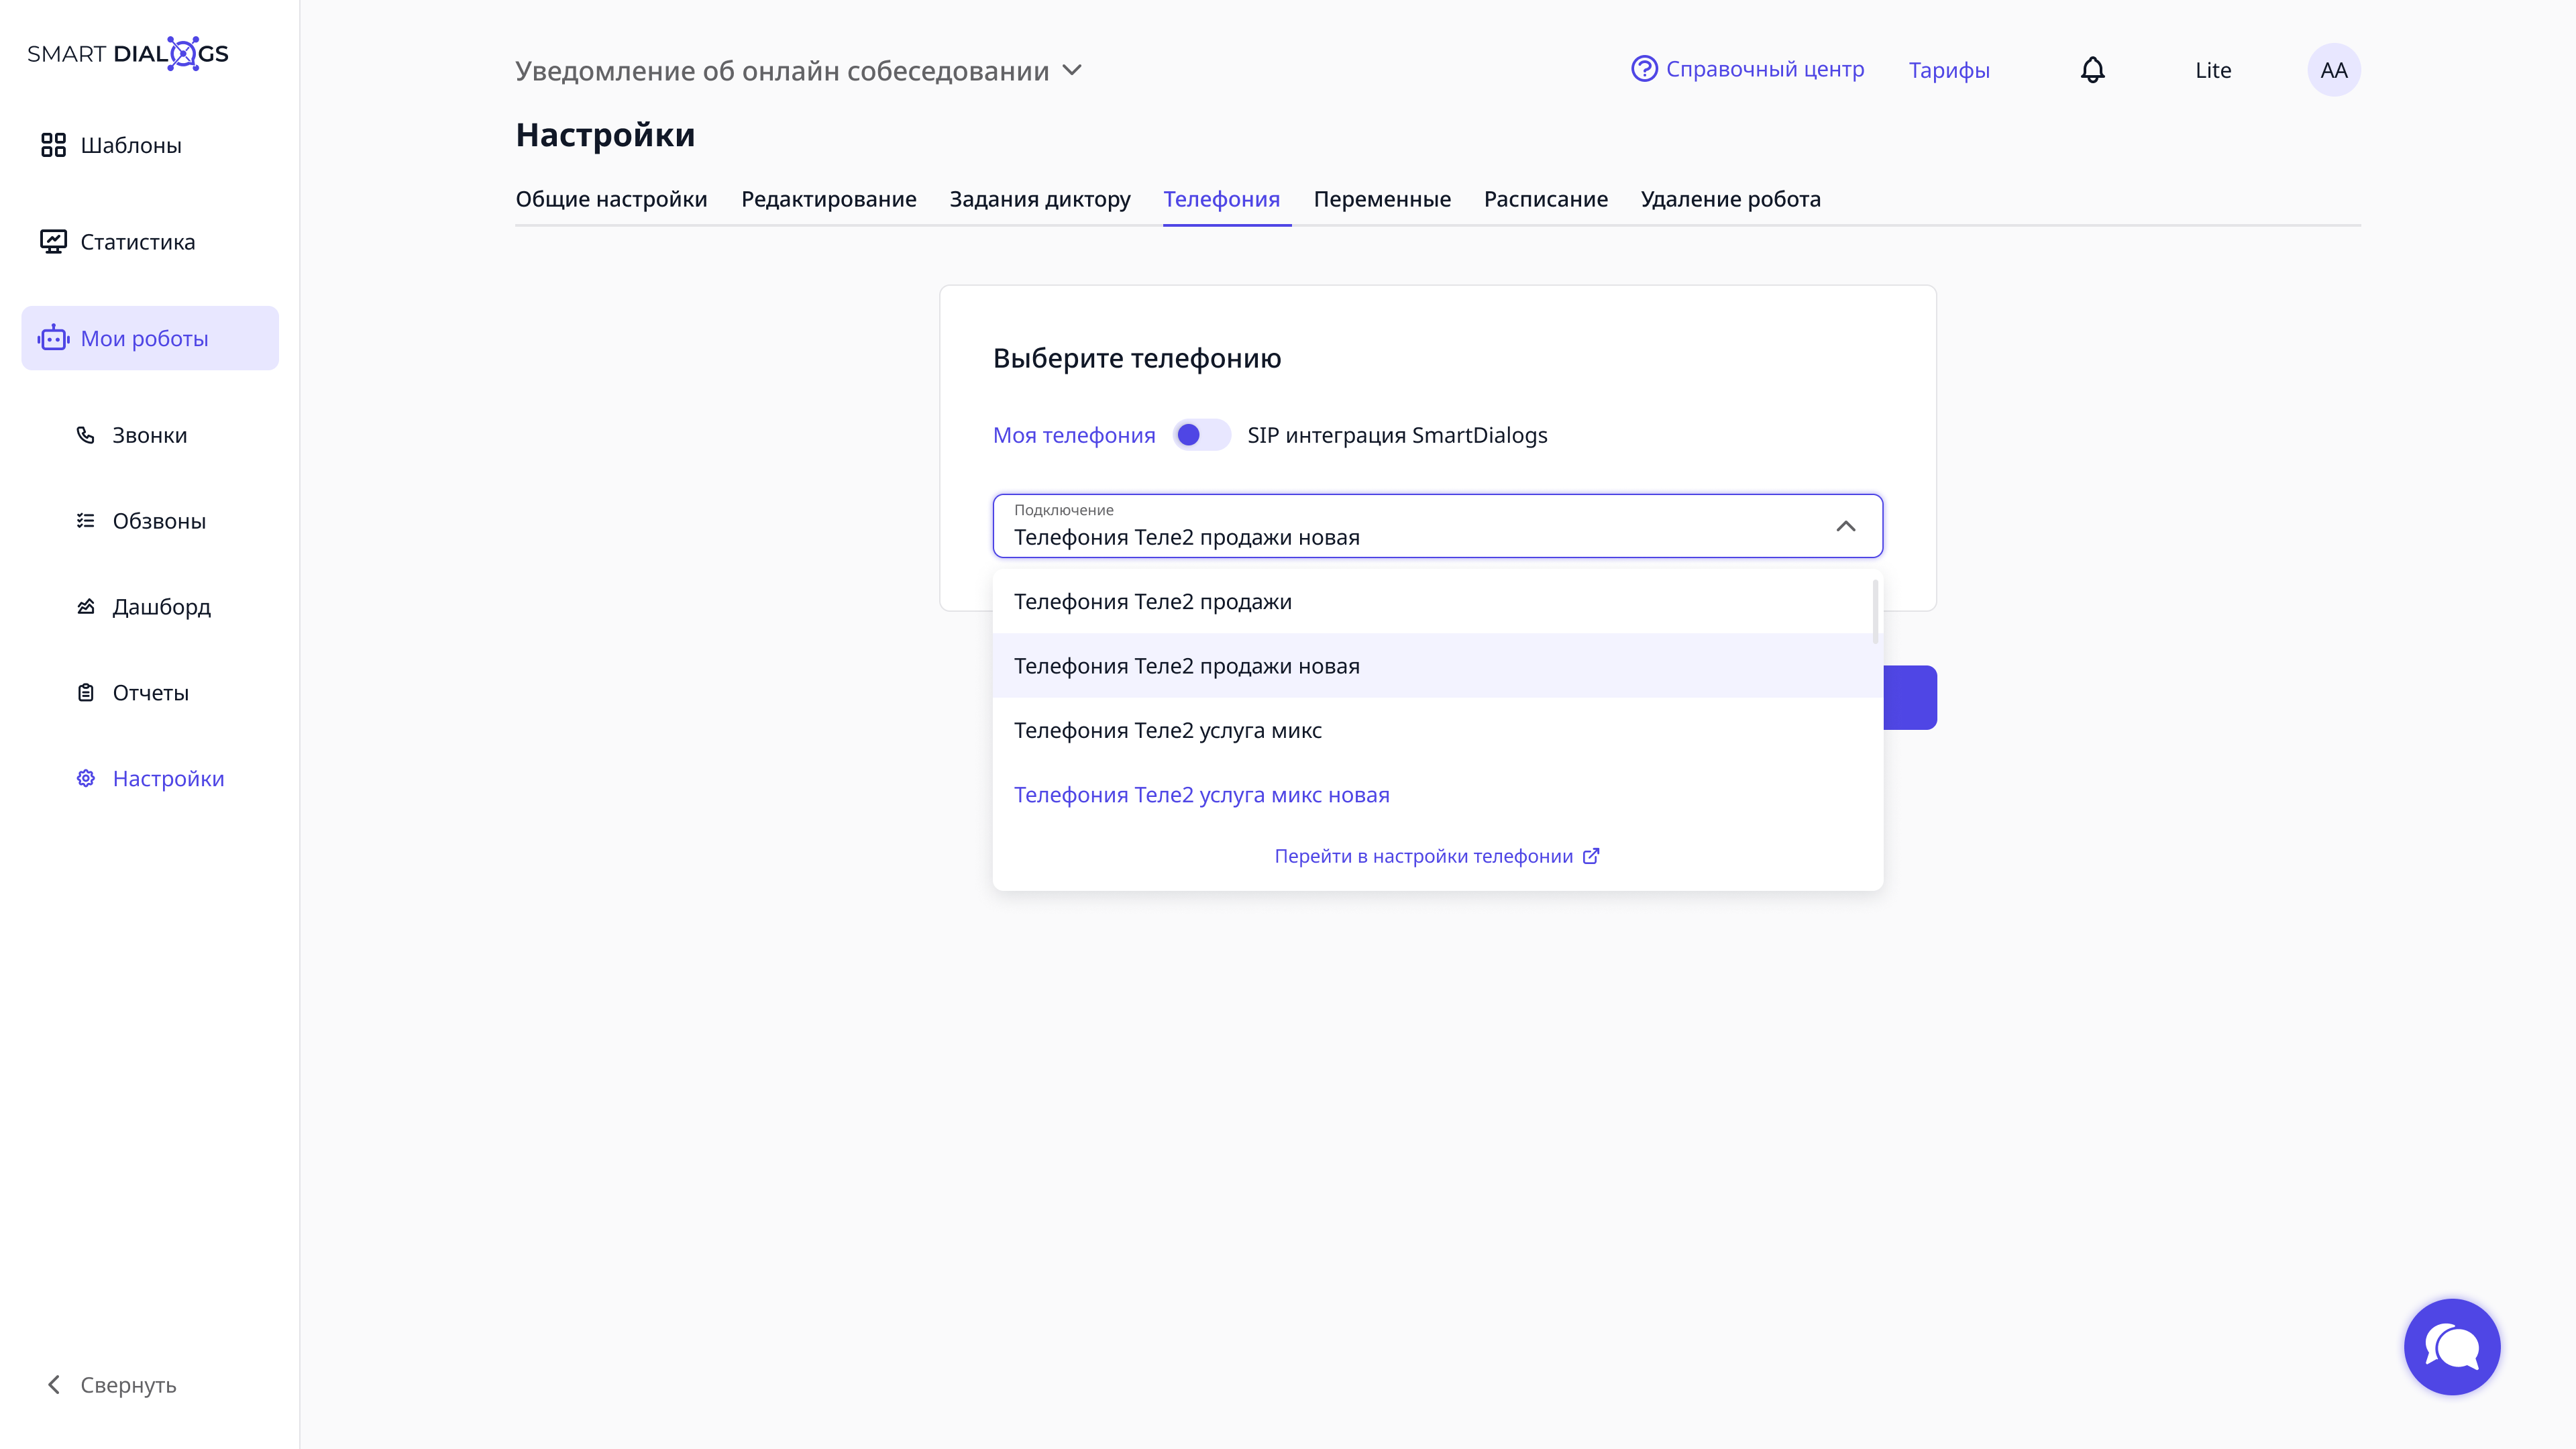Click the Мои роботы robot icon

coord(53,338)
